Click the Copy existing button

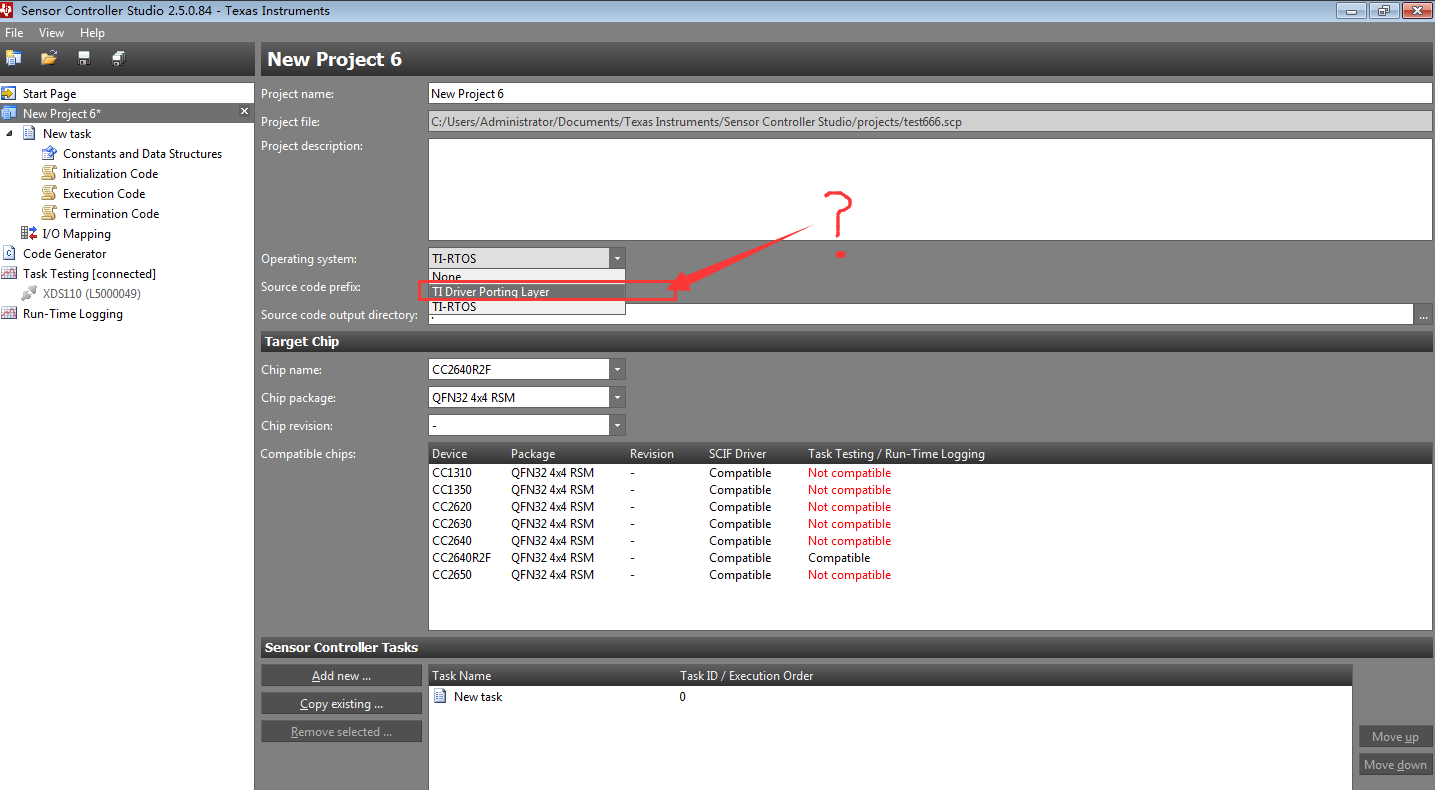341,704
